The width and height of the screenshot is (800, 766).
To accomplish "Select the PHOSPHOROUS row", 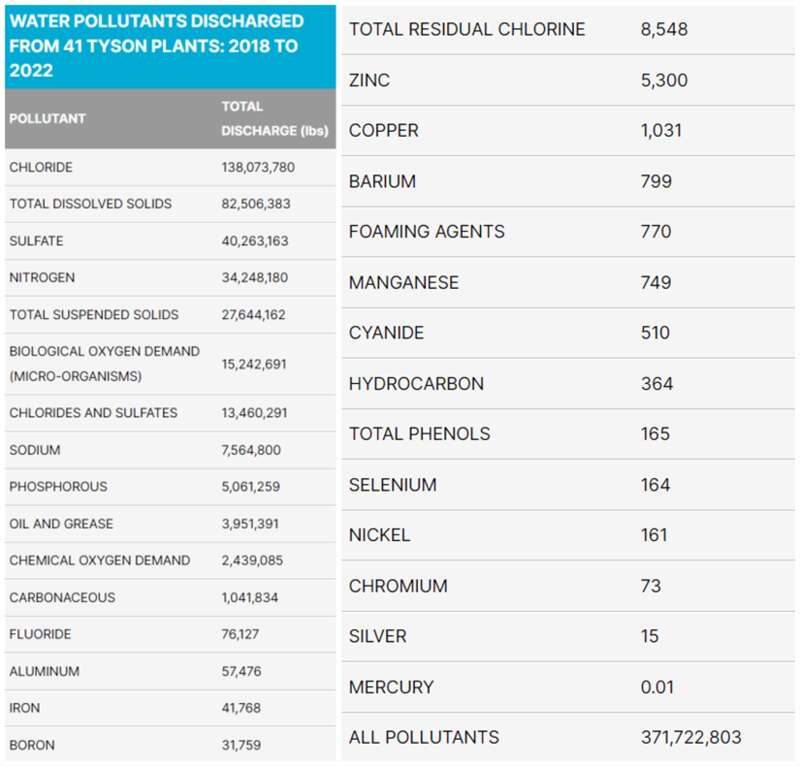I will 170,487.
